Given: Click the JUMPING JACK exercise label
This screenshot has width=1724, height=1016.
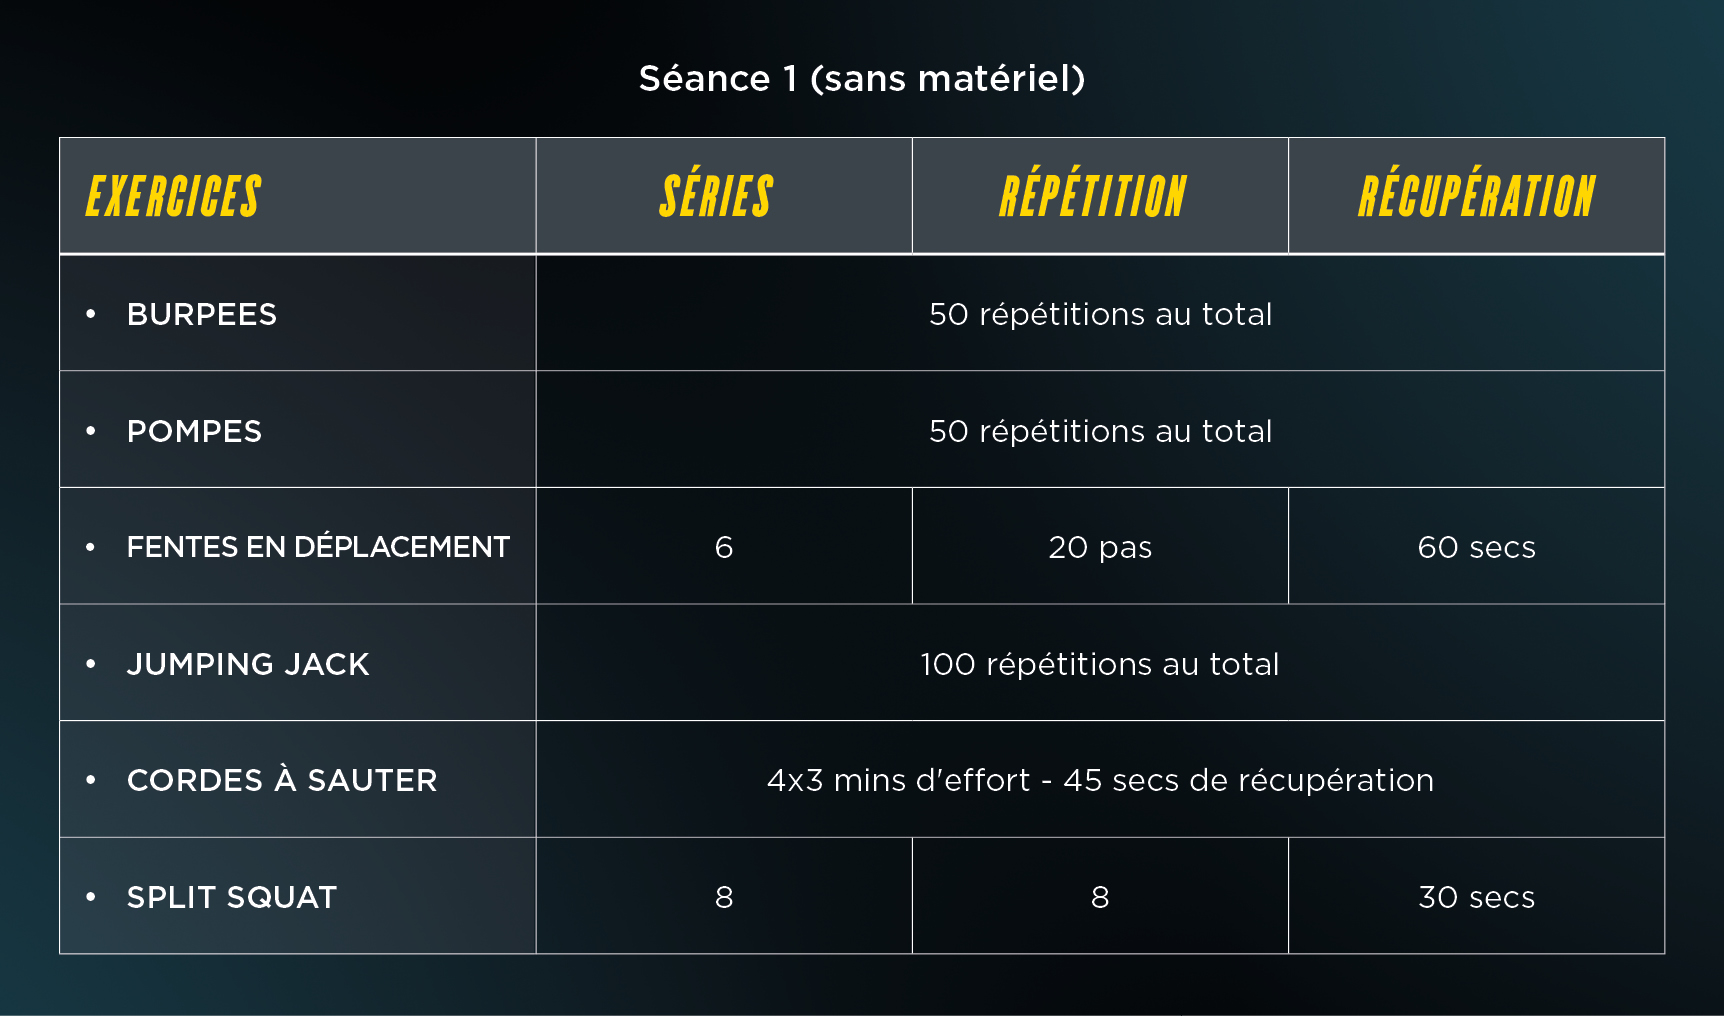Looking at the screenshot, I should point(248,664).
